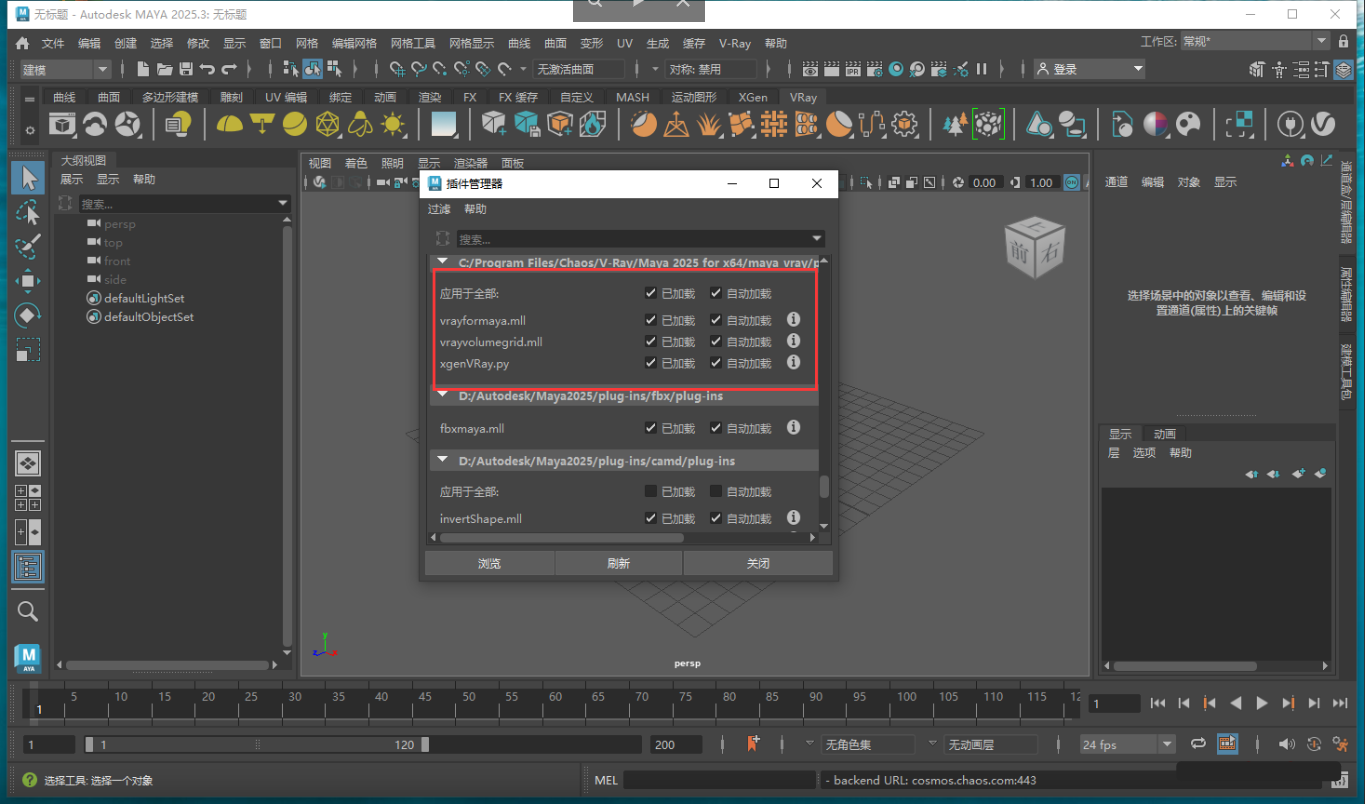Switch to the XGen shelf tab
This screenshot has width=1365, height=804.
(753, 97)
